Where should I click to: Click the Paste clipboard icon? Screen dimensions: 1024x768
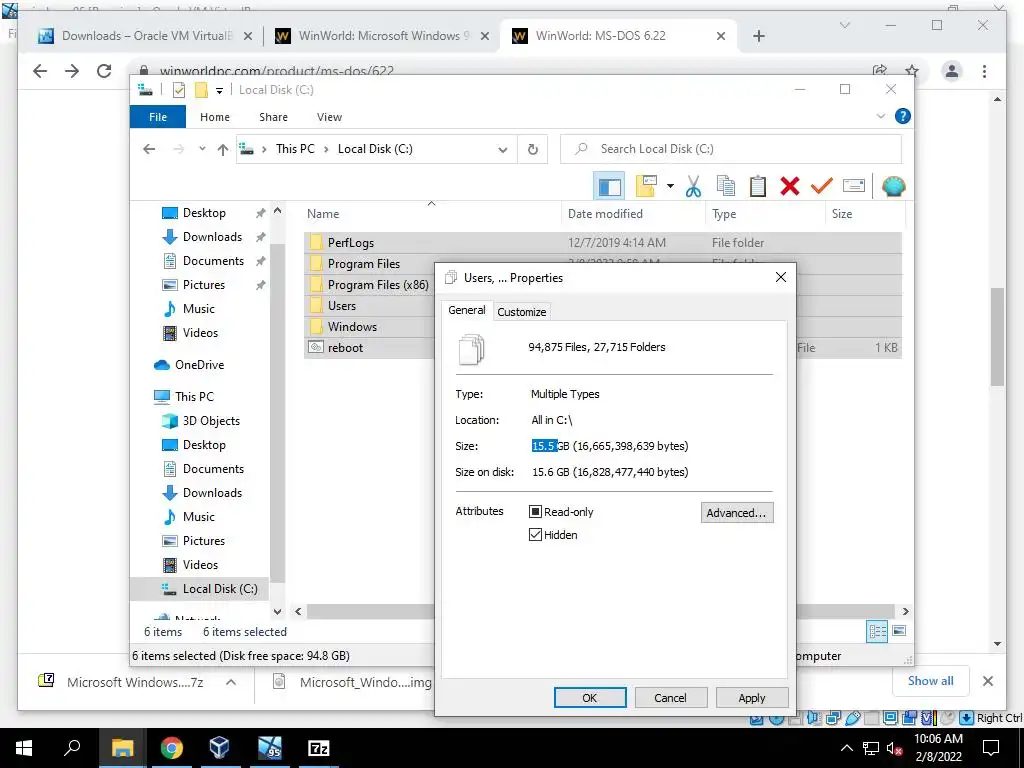point(758,186)
